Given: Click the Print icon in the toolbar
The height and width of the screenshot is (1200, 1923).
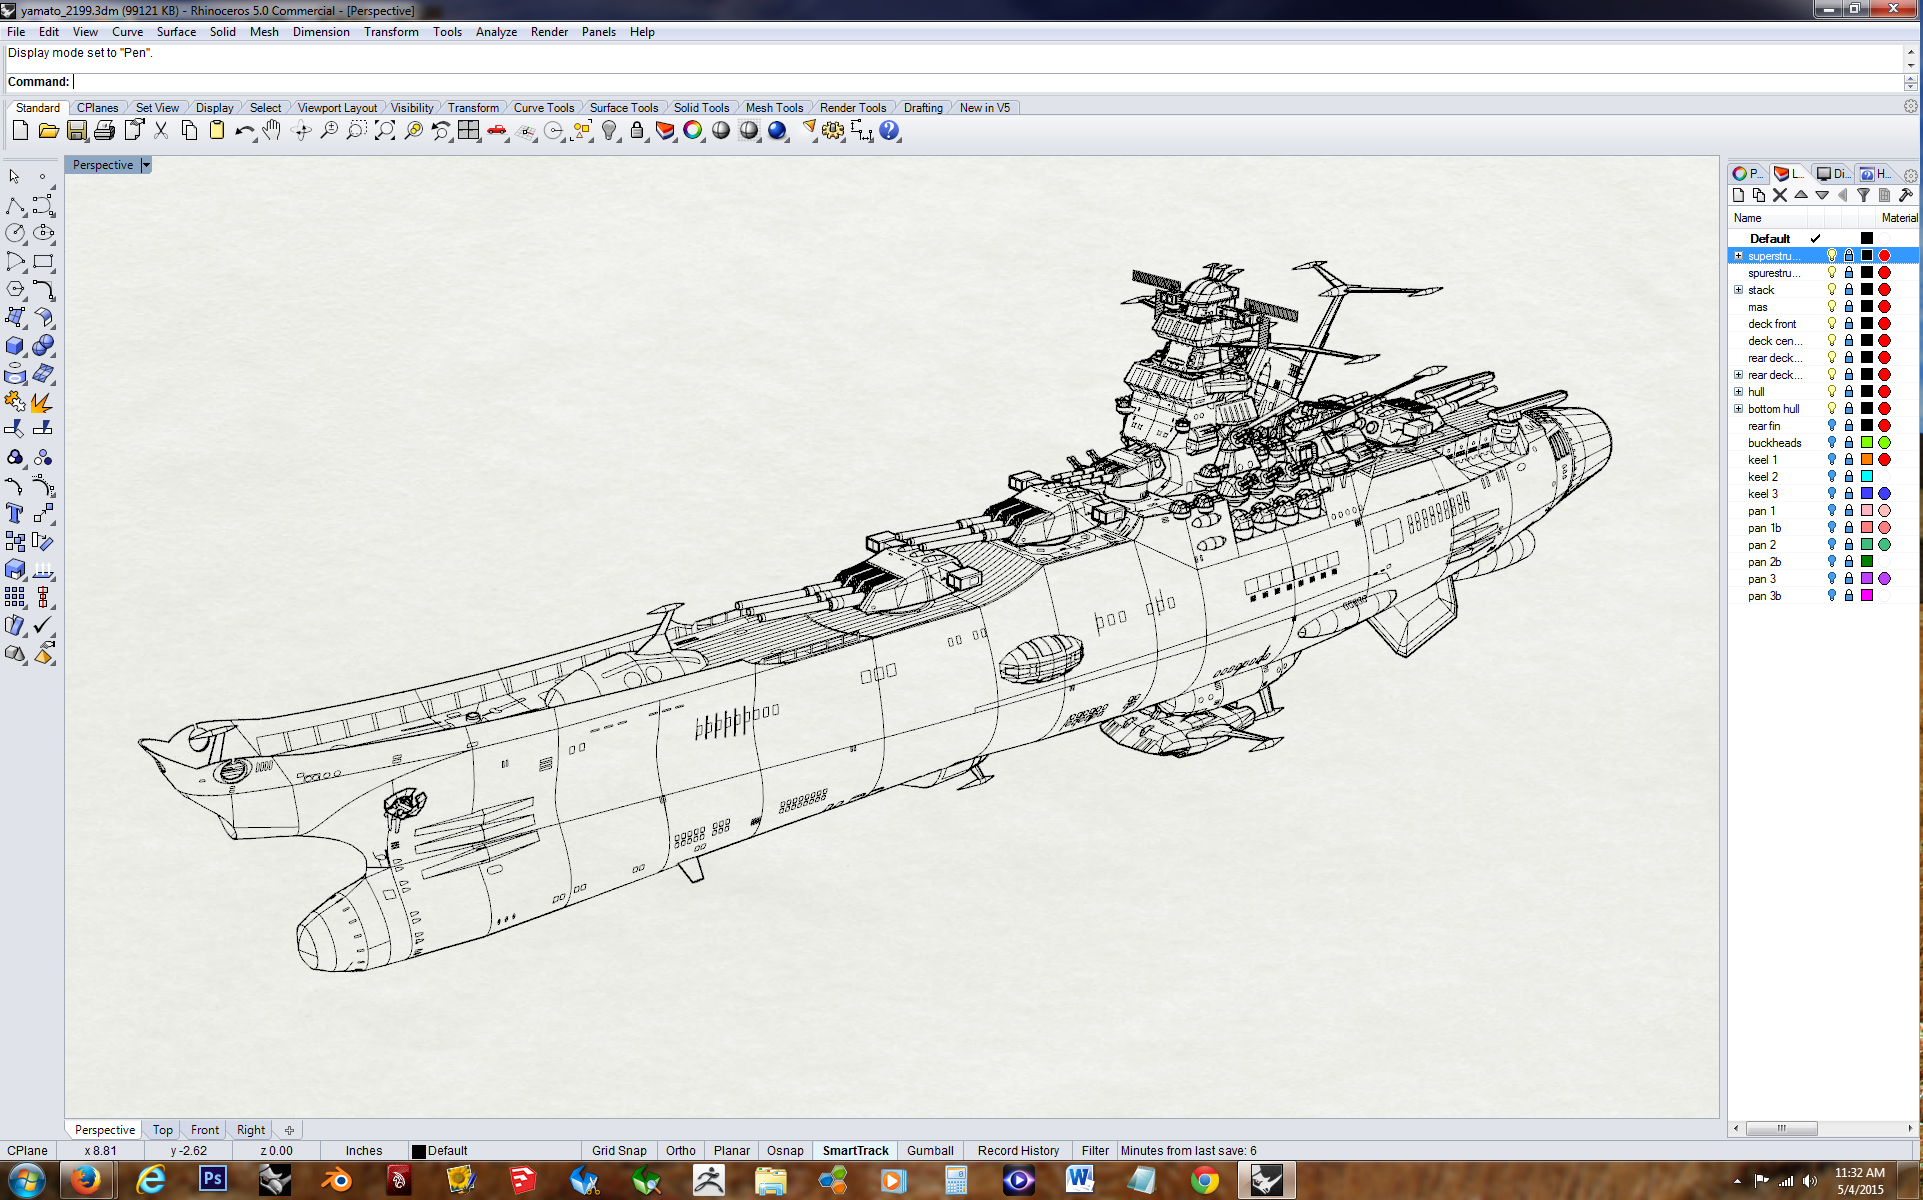Looking at the screenshot, I should (x=104, y=131).
